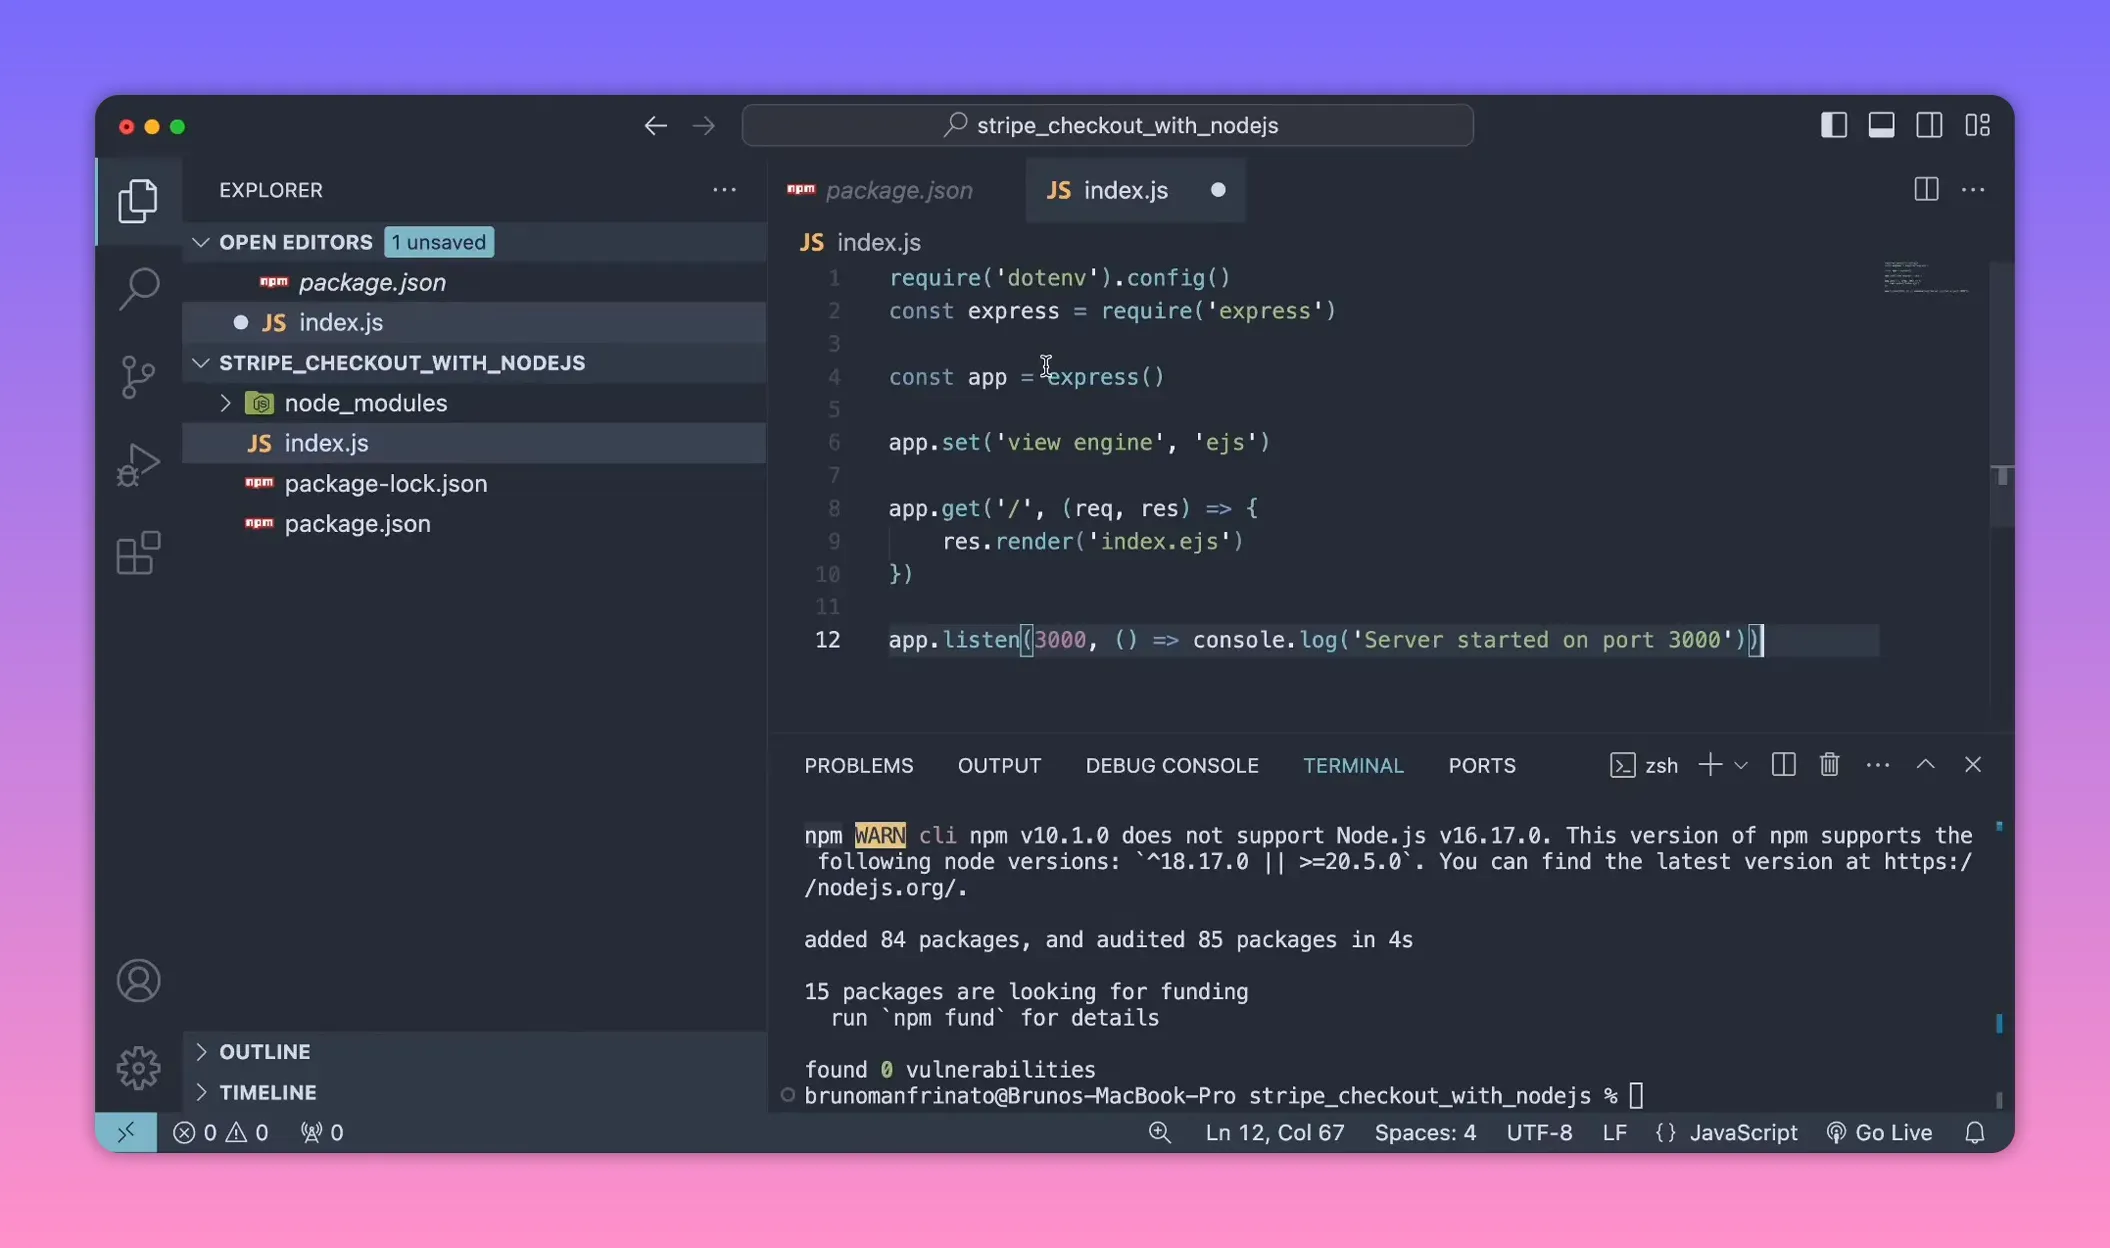Toggle the bottom panel visibility
The image size is (2110, 1248).
tap(1881, 124)
